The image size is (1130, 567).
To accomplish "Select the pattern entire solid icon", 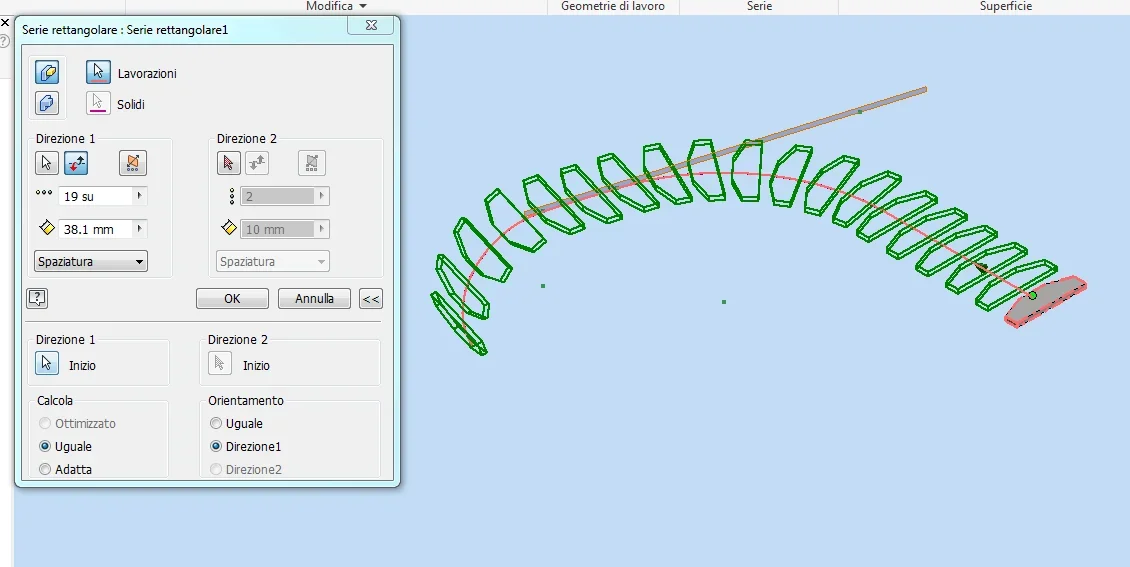I will (47, 103).
